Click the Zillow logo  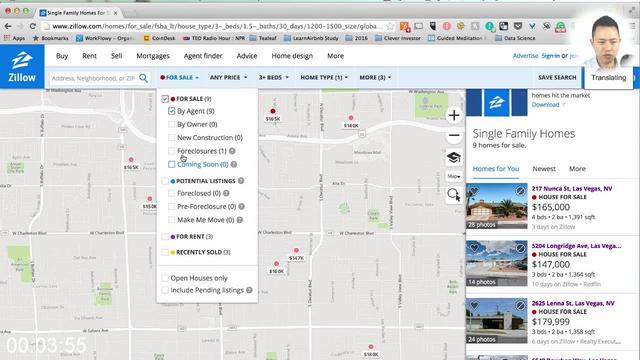[22, 67]
